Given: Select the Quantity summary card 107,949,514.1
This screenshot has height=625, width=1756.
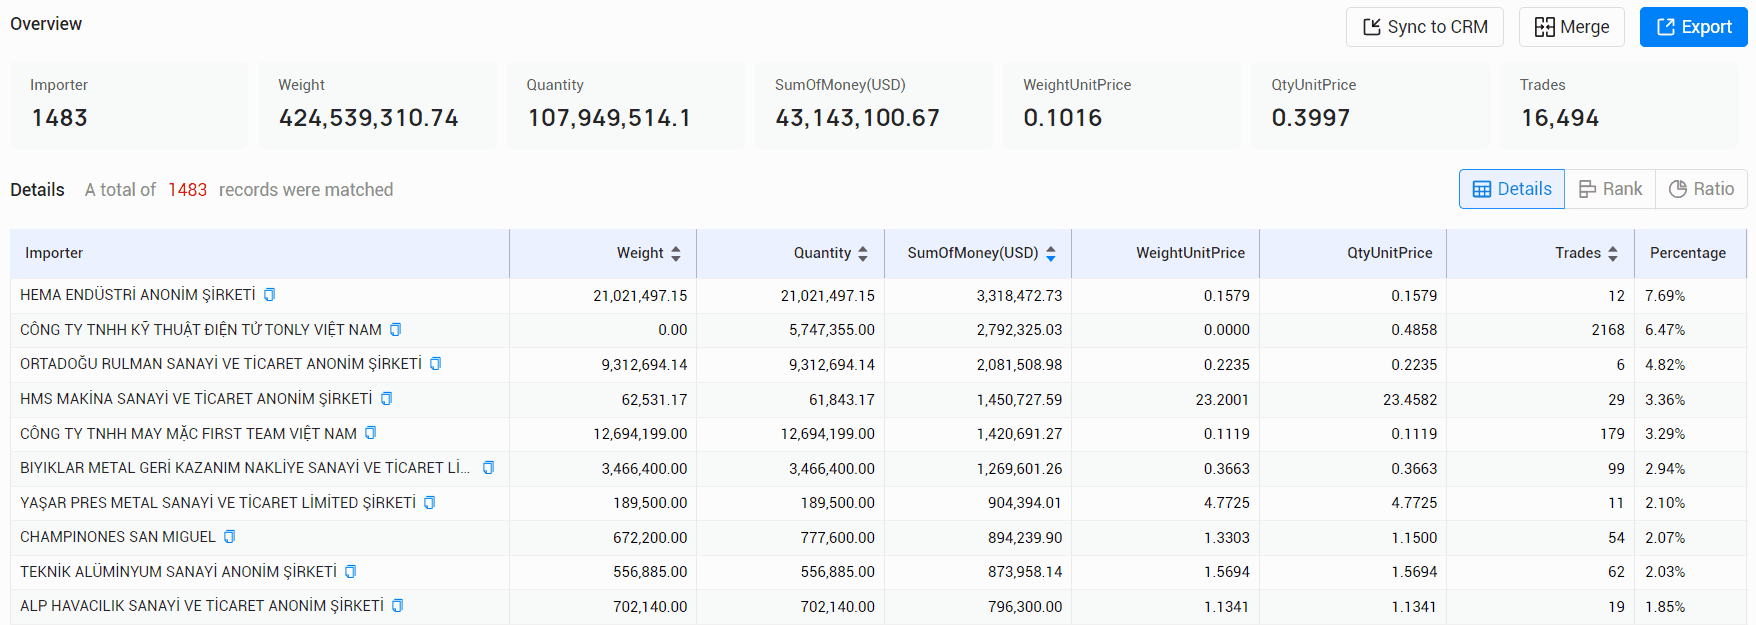Looking at the screenshot, I should coord(625,105).
